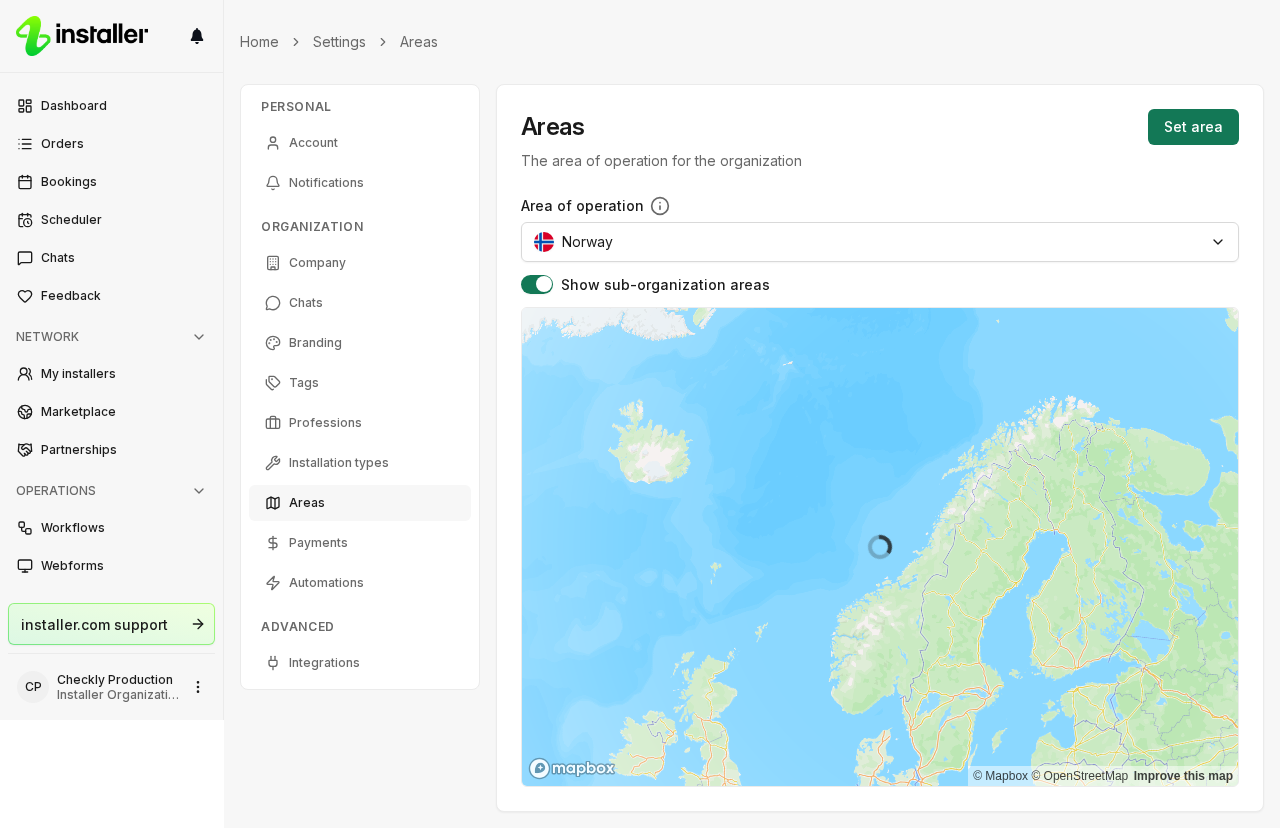Viewport: 1280px width, 828px height.
Task: Click the CP user avatar
Action: point(33,687)
